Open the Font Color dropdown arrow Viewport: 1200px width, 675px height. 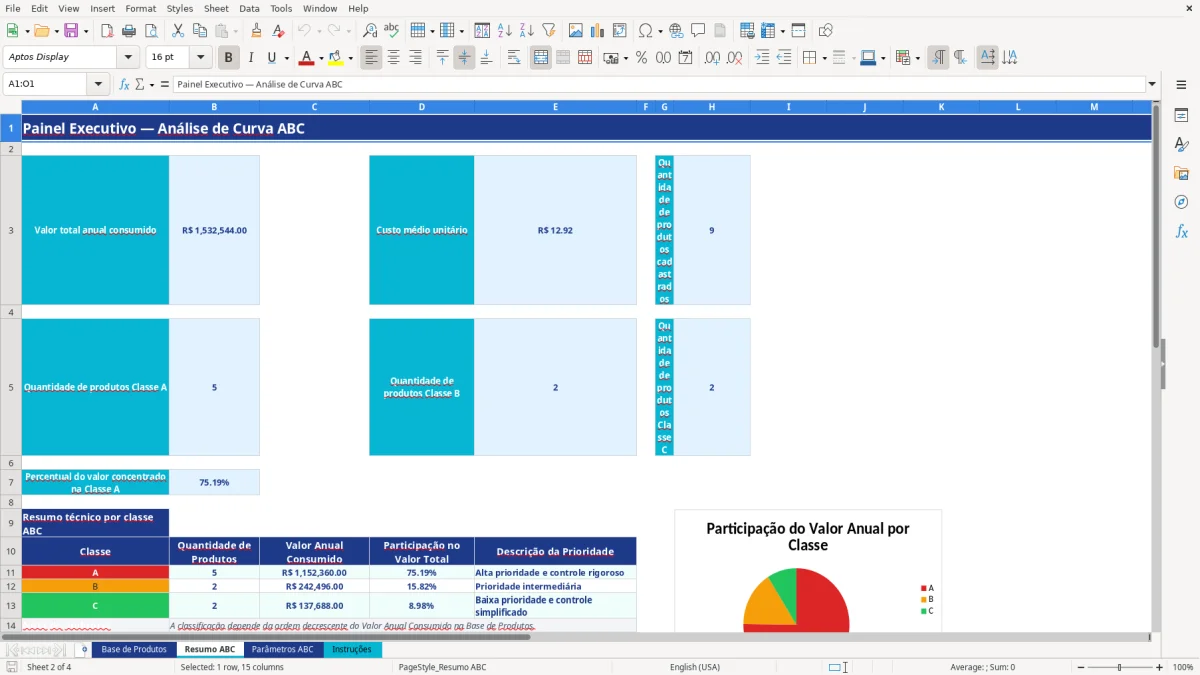tap(320, 58)
